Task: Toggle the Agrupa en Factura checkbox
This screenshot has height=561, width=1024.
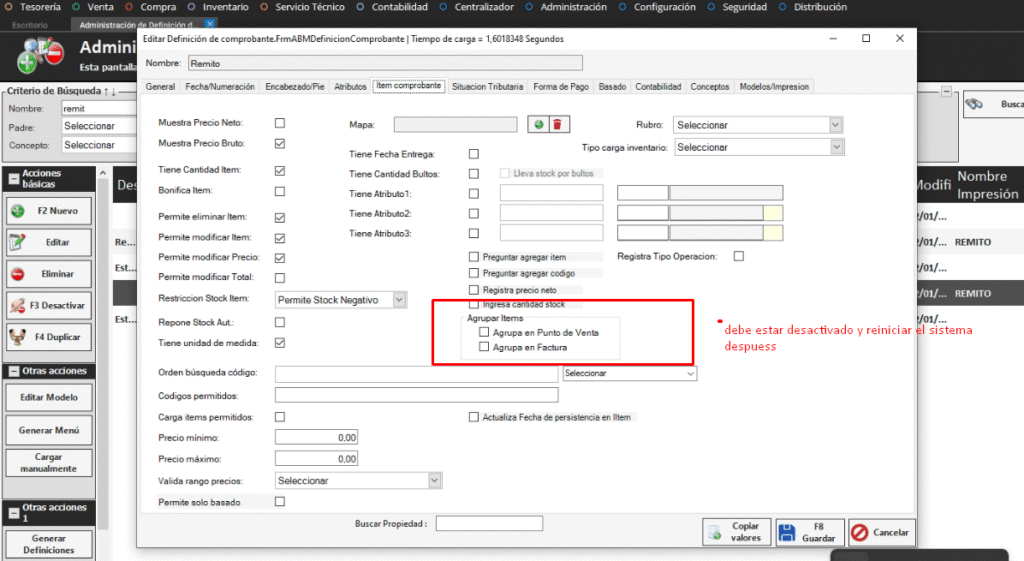Action: tap(485, 347)
